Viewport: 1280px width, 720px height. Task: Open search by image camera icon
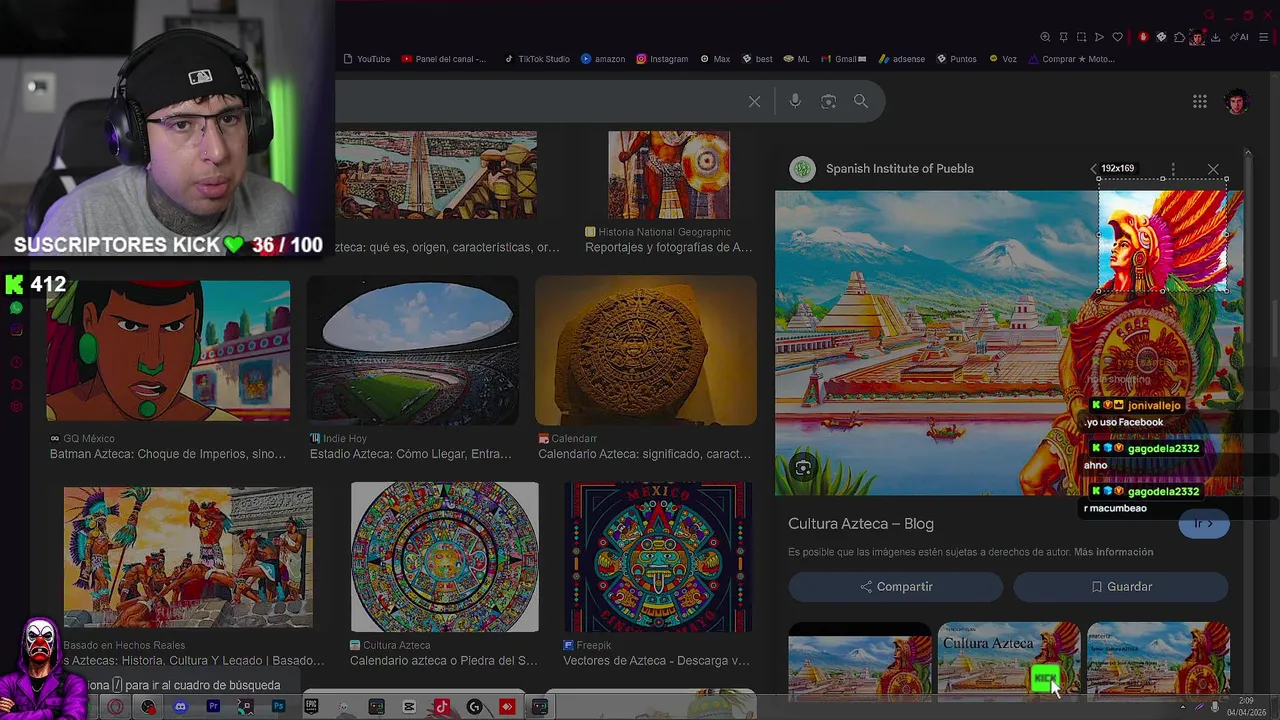coord(828,101)
